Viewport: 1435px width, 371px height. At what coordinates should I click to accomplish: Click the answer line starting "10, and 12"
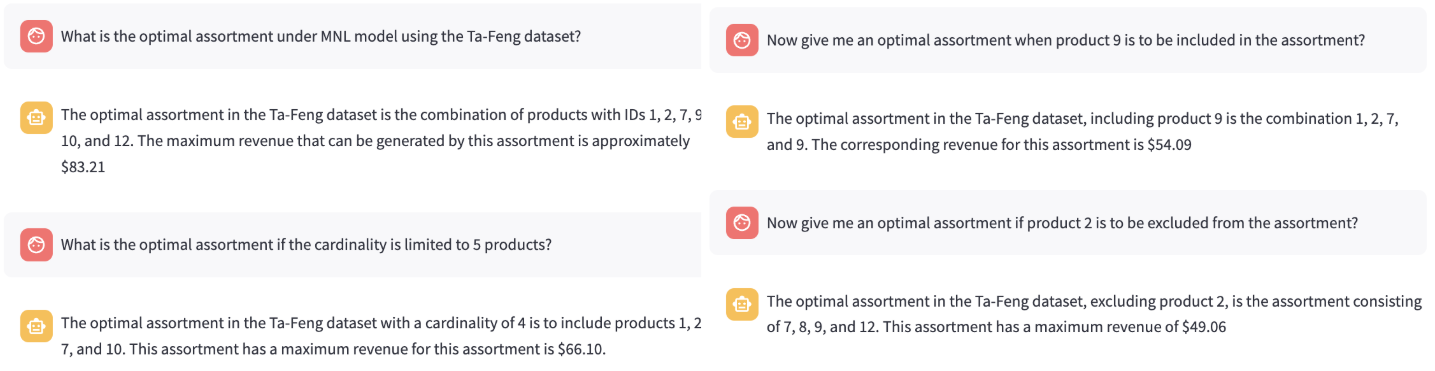375,141
